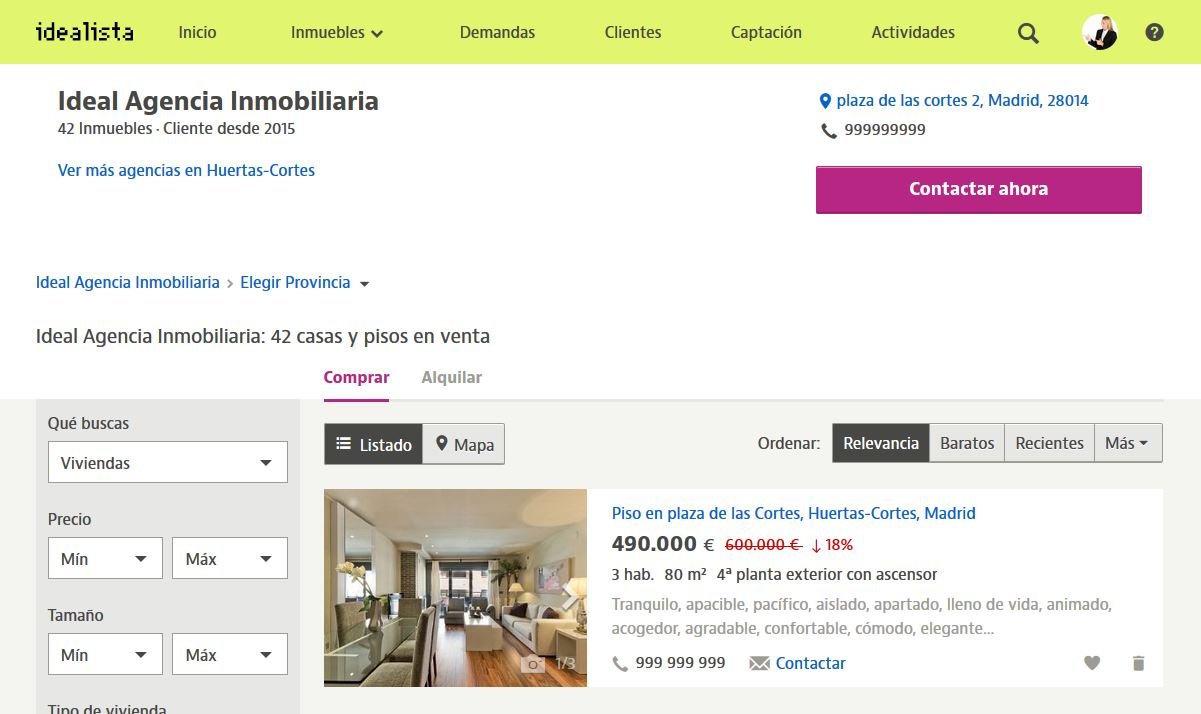
Task: Open the Demandas menu item
Action: click(497, 32)
